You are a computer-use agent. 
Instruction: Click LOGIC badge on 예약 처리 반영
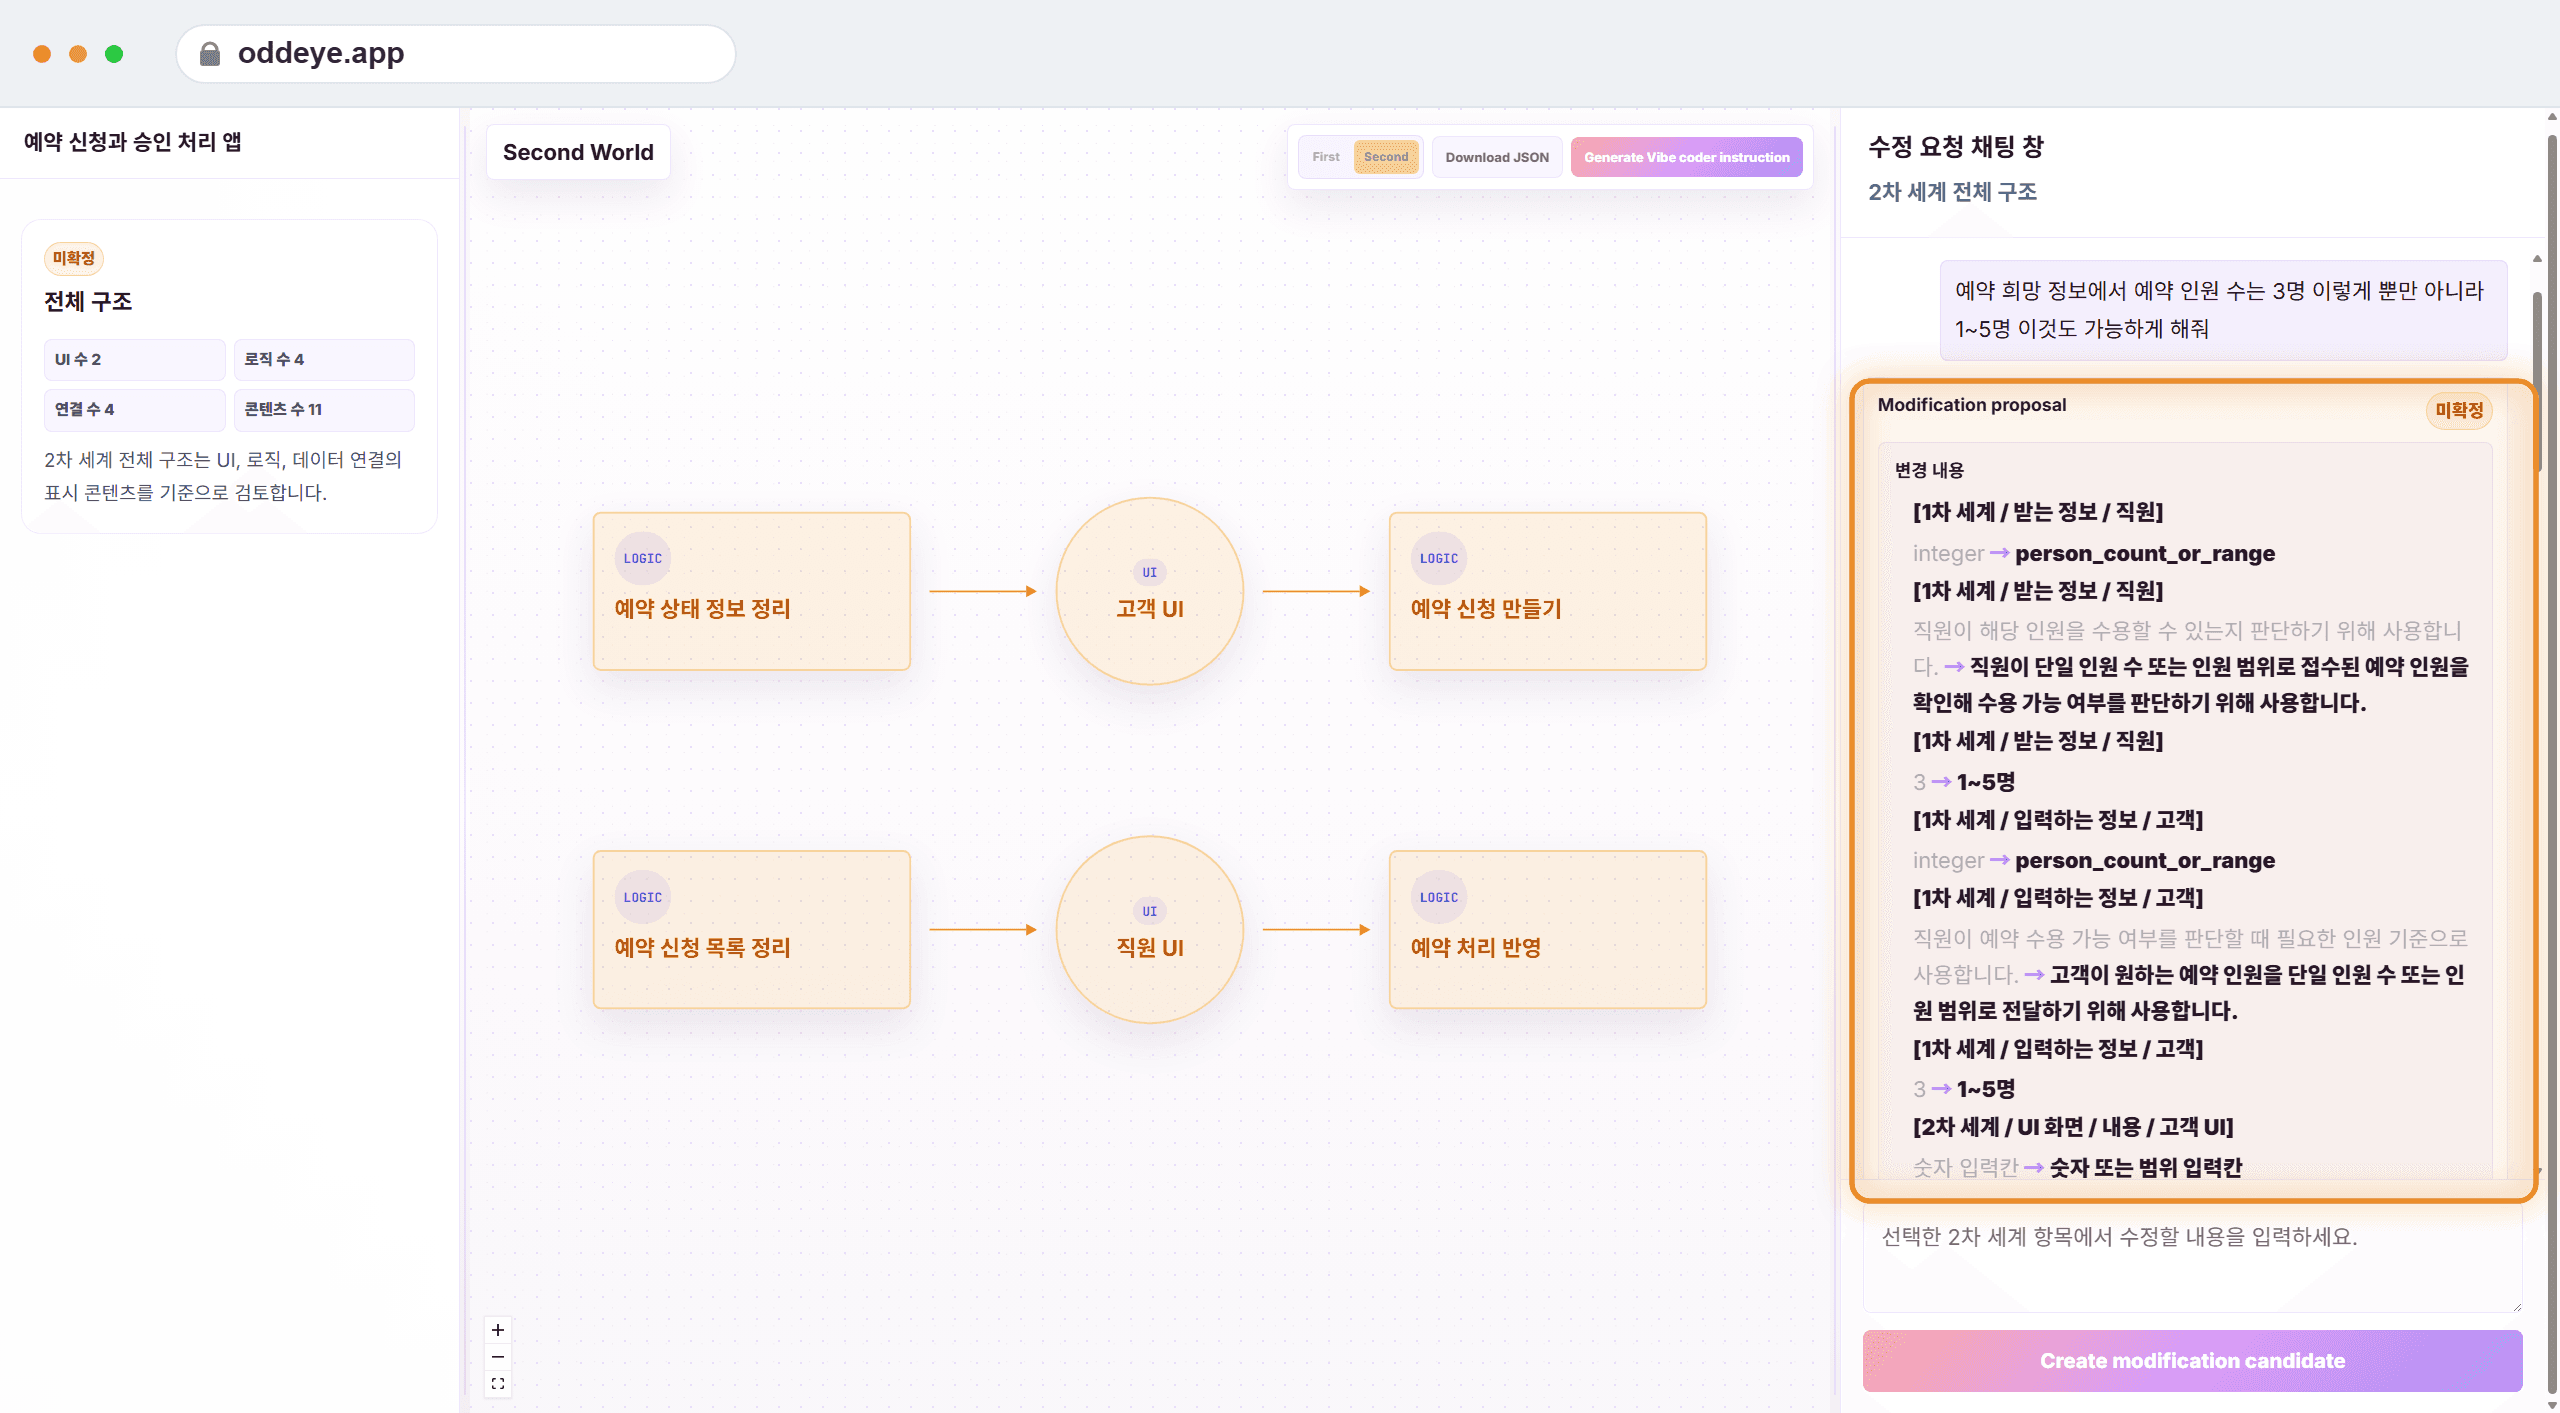[1438, 897]
